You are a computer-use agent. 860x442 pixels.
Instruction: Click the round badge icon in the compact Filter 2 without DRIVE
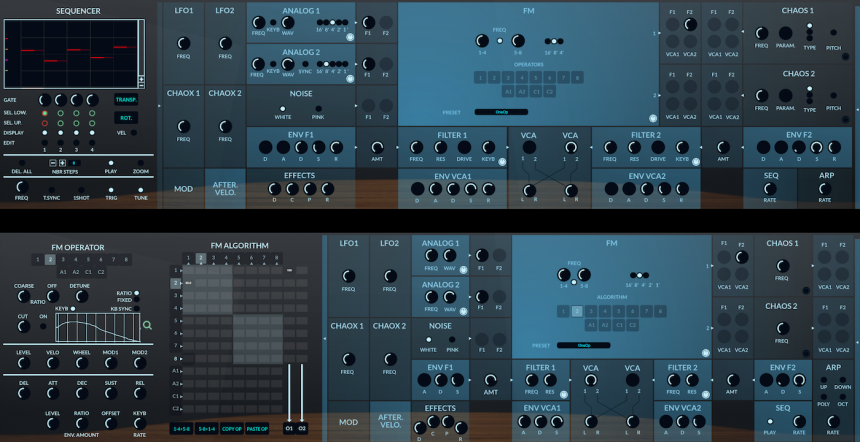[705, 394]
